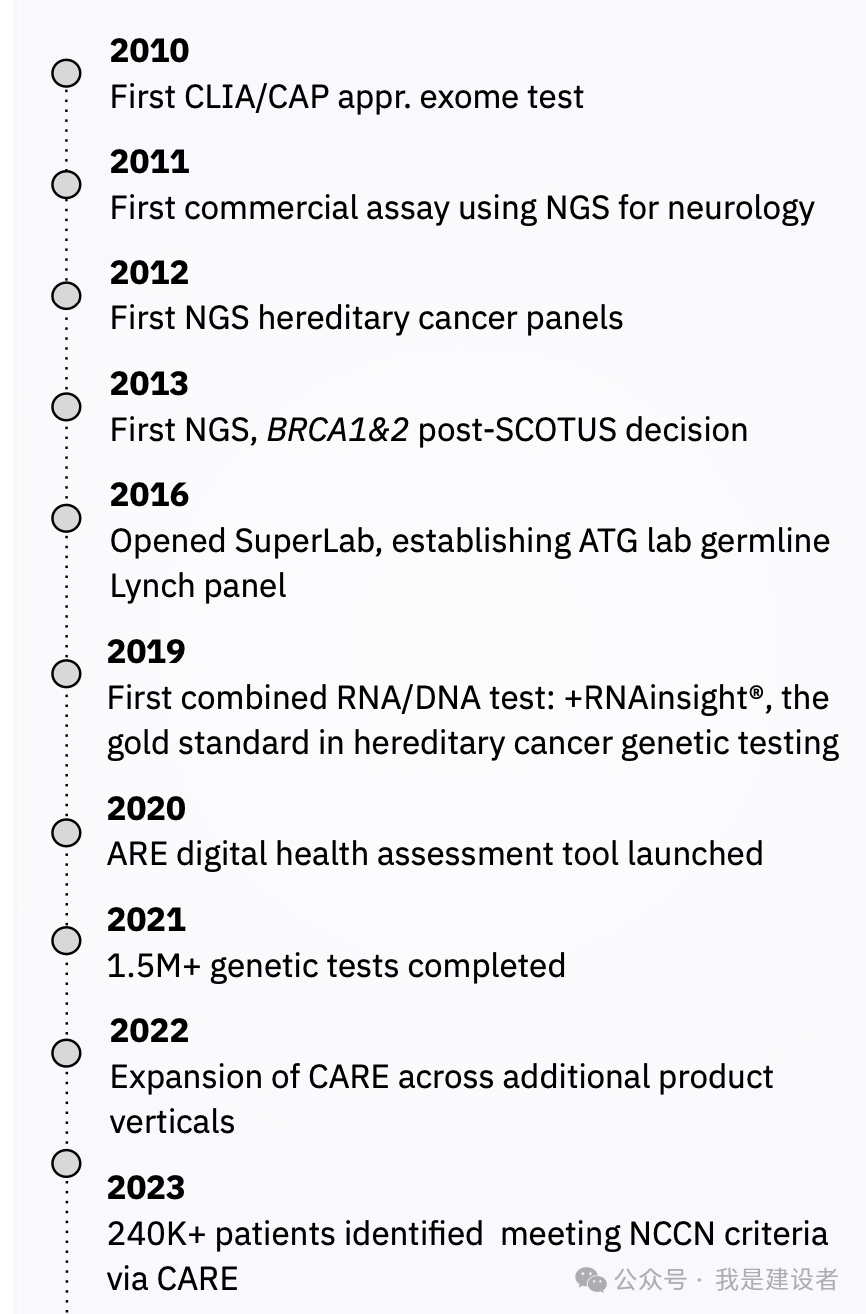Click the 2016 timeline marker circle
The width and height of the screenshot is (866, 1314).
click(66, 518)
